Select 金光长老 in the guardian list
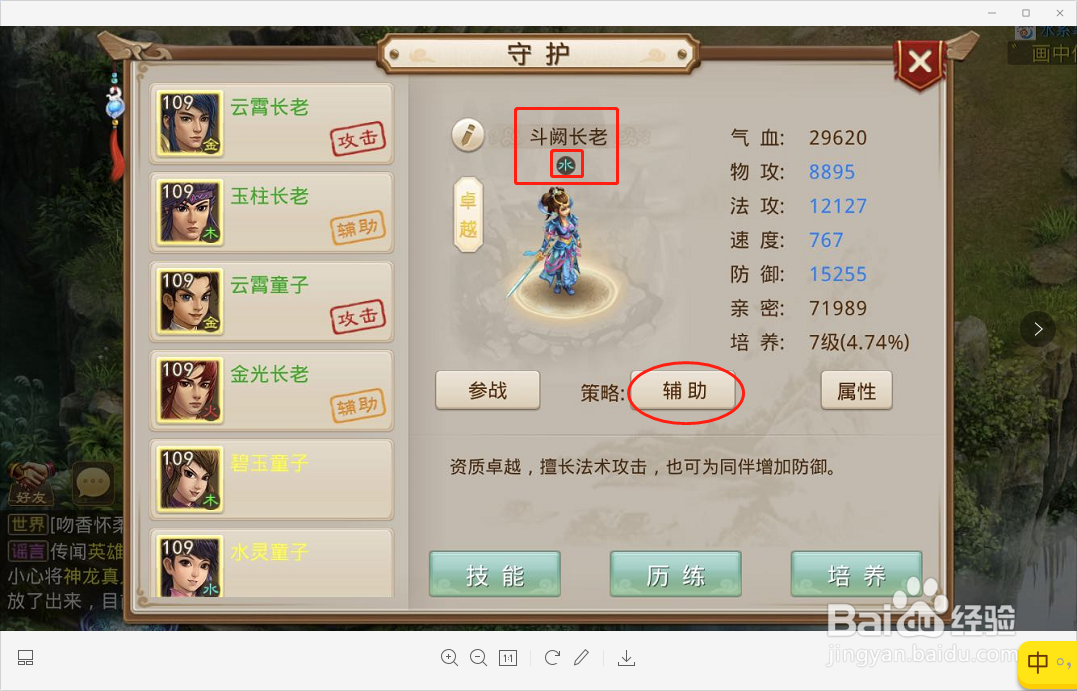This screenshot has width=1077, height=691. point(272,391)
